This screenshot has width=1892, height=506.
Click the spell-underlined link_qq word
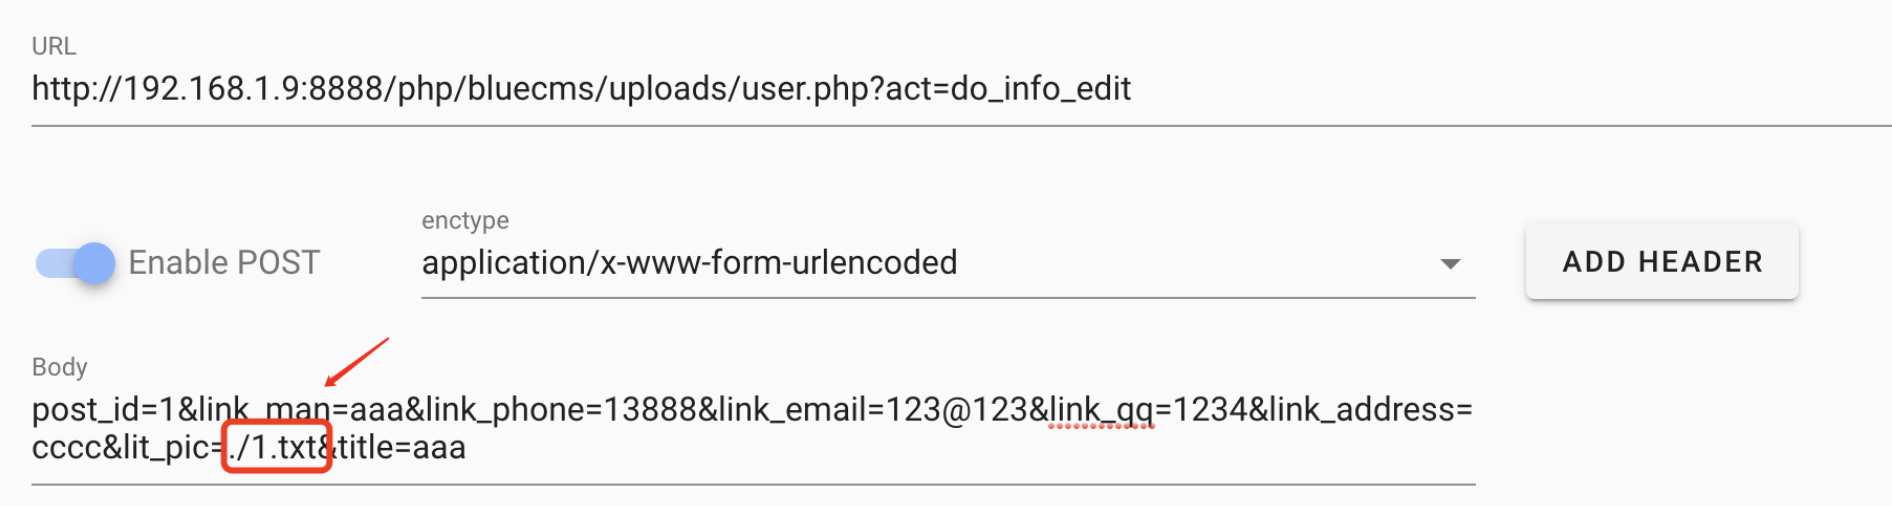pyautogui.click(x=1101, y=410)
